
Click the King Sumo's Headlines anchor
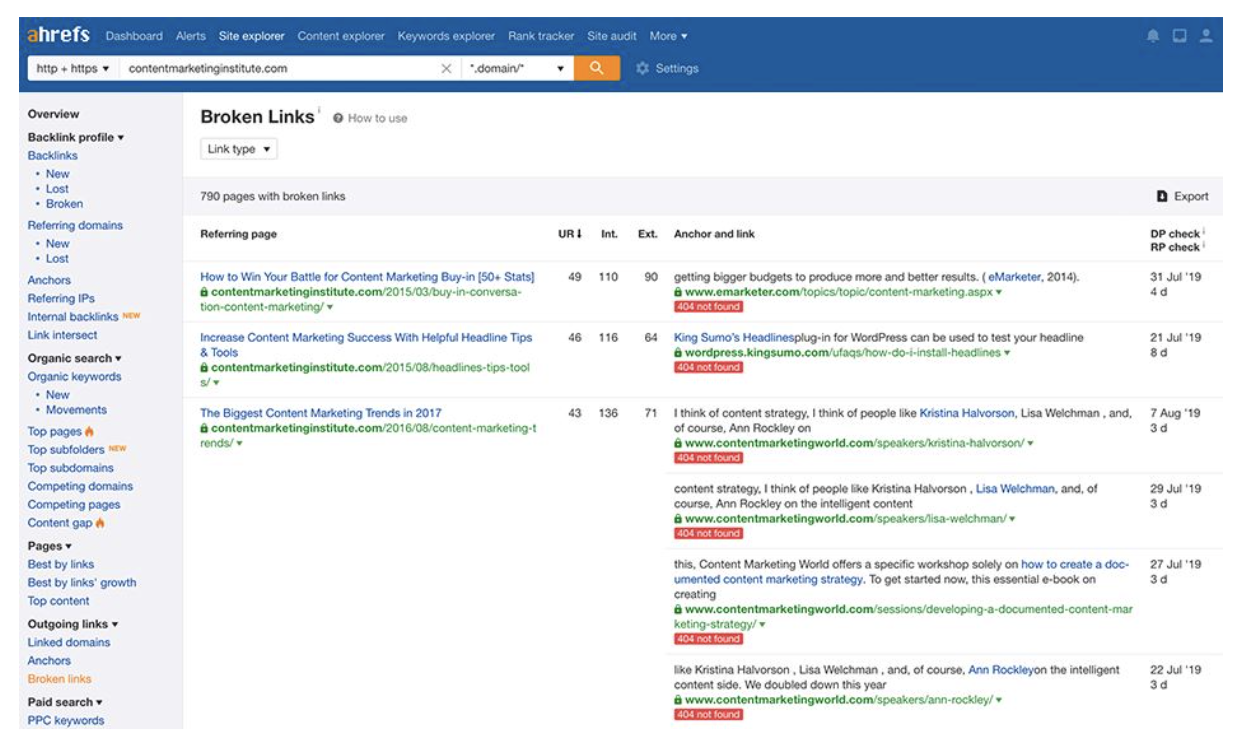pos(734,338)
